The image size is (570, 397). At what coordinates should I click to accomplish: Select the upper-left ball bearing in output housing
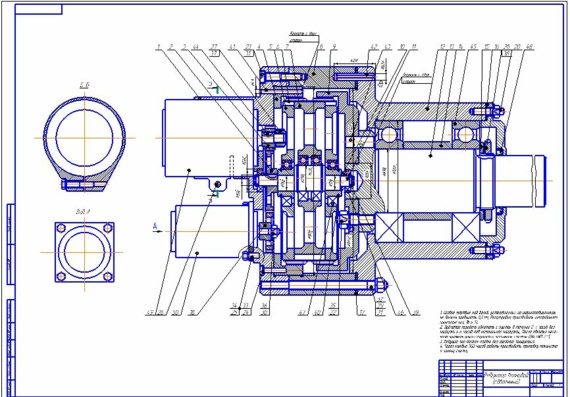(x=389, y=135)
